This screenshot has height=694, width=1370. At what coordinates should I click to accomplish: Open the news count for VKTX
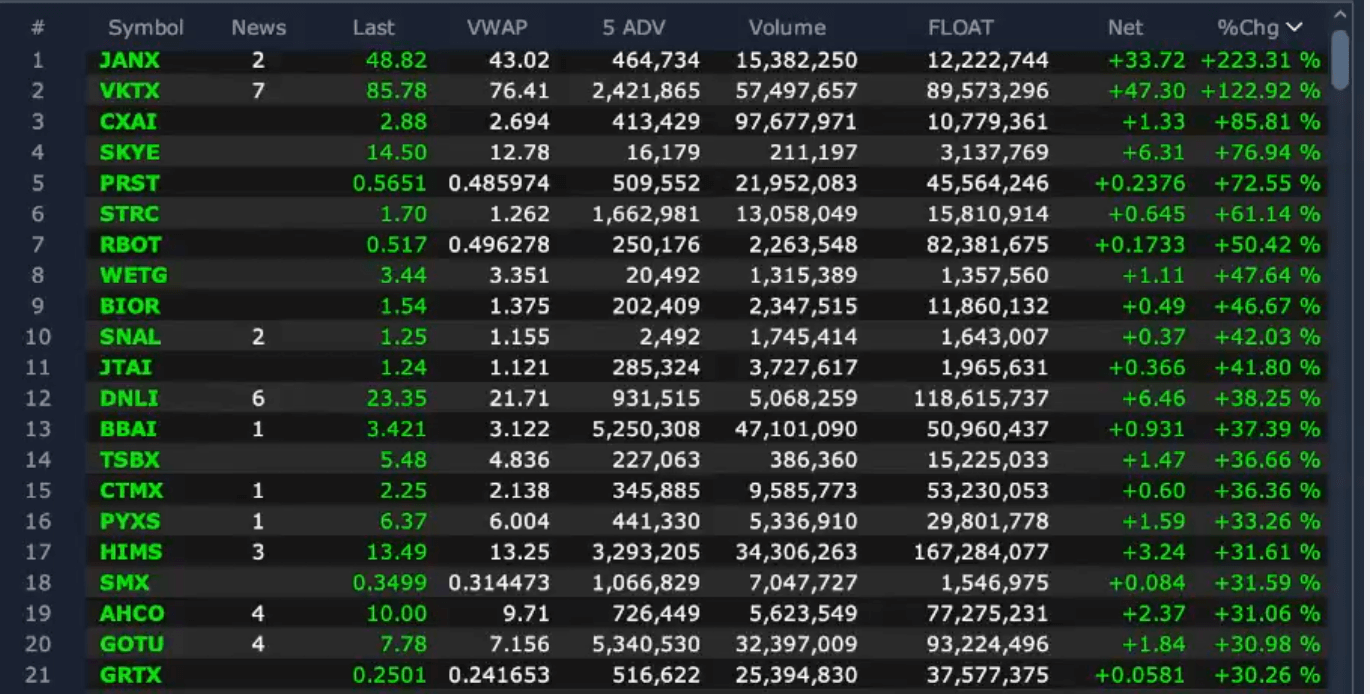click(258, 91)
